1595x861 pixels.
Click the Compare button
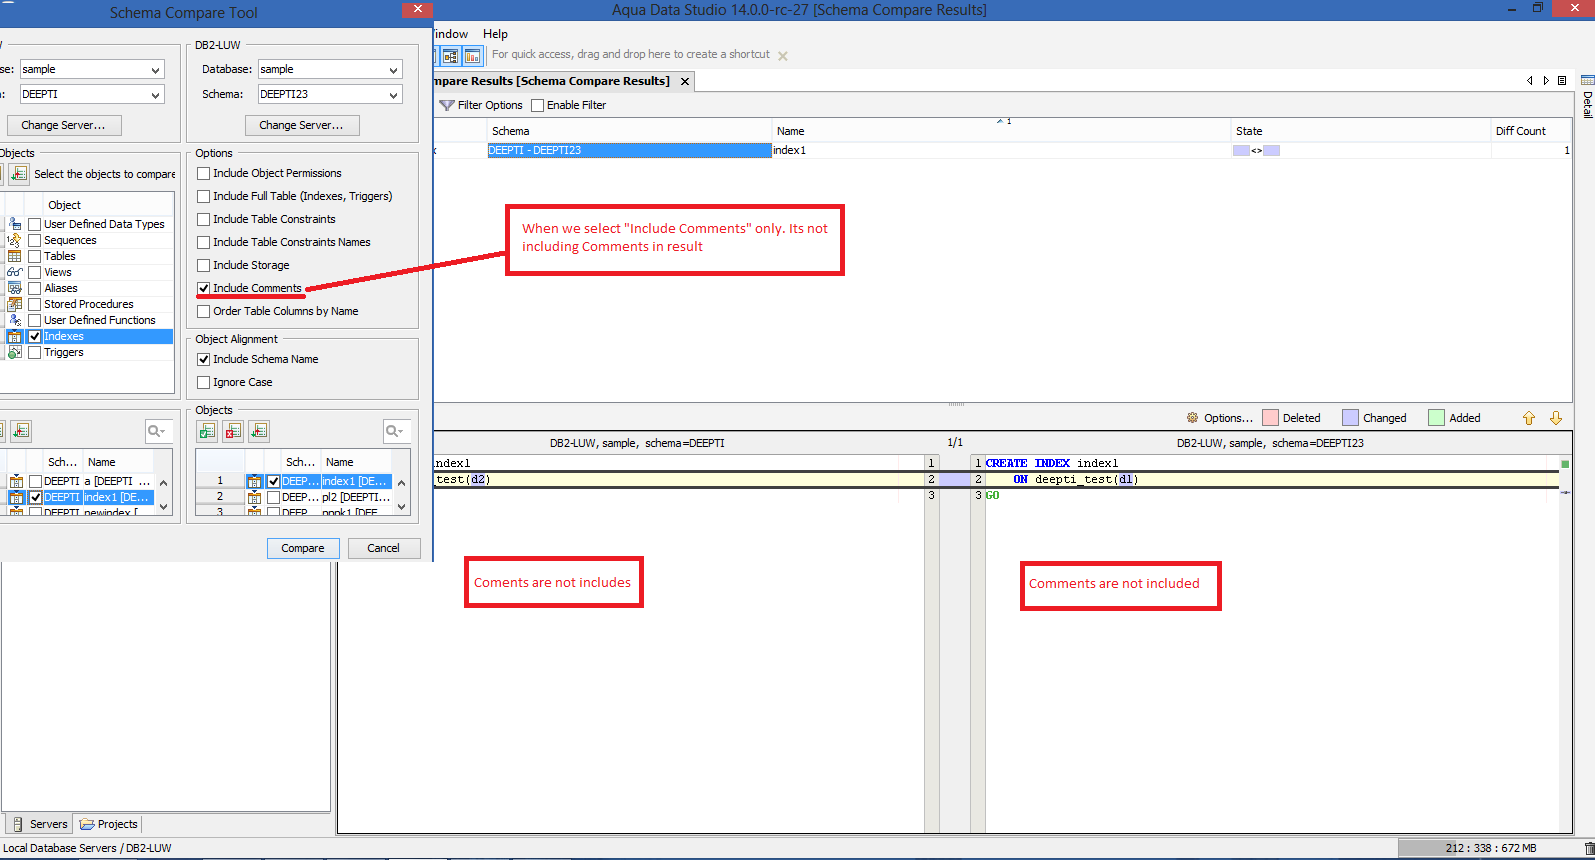click(x=303, y=548)
